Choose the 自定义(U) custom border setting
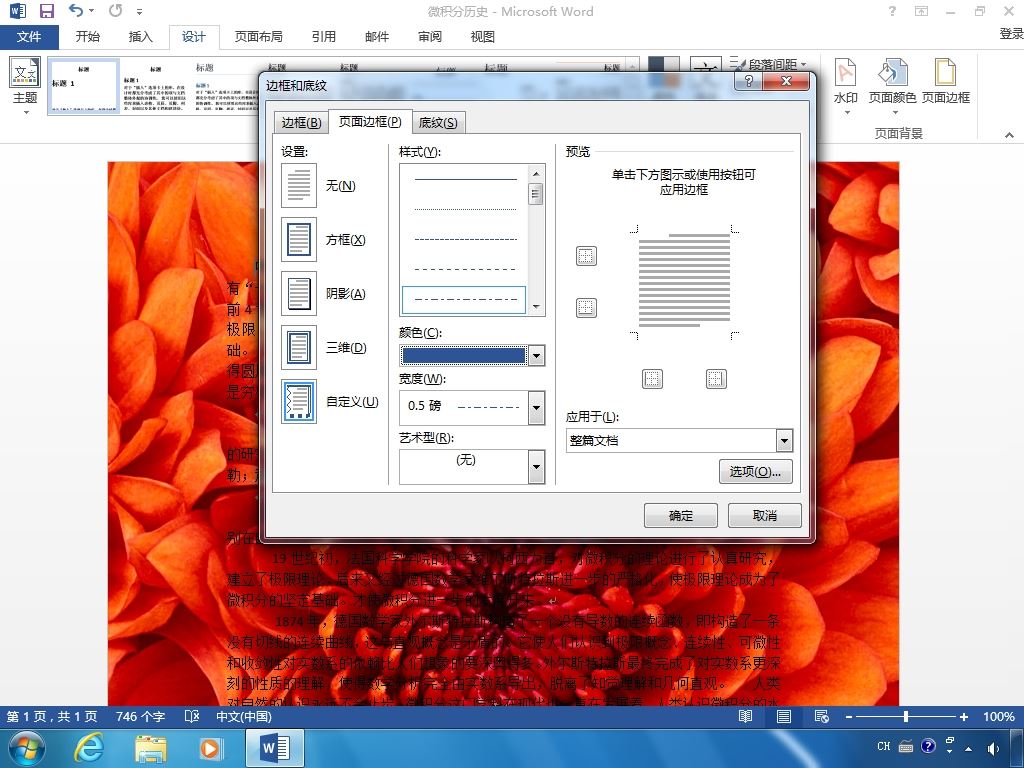1024x768 pixels. [x=299, y=402]
